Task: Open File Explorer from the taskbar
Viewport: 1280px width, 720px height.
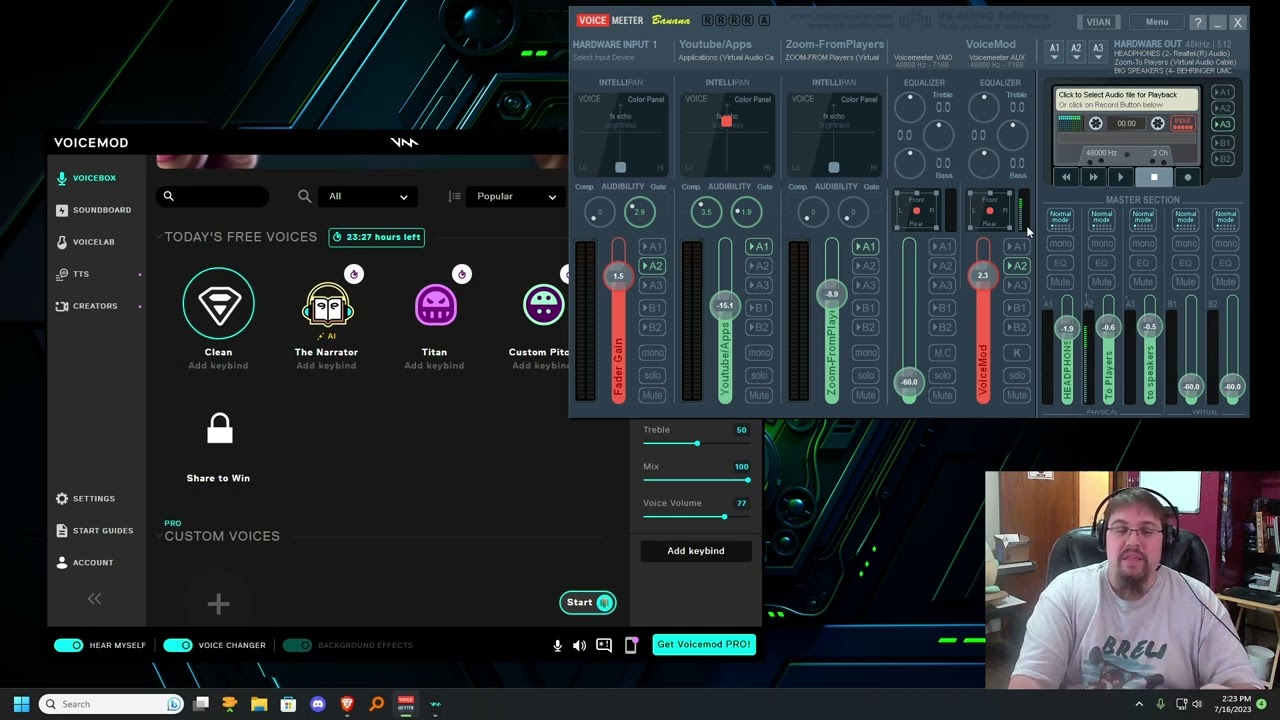Action: (259, 704)
